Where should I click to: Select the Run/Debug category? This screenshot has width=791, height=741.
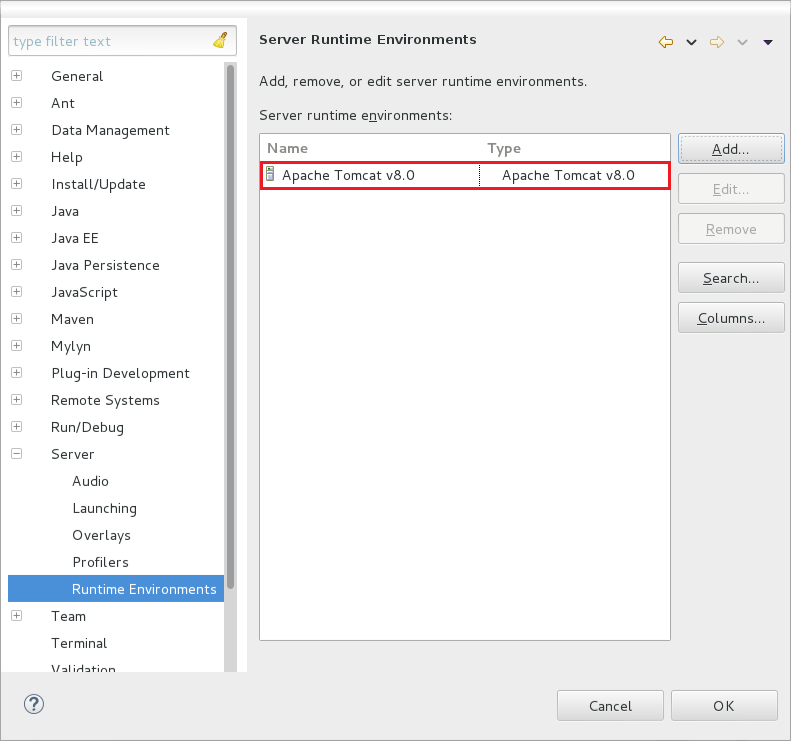pyautogui.click(x=87, y=427)
